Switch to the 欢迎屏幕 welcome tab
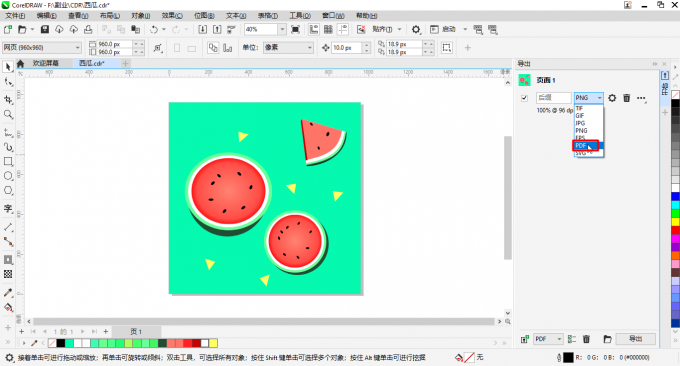The height and width of the screenshot is (366, 680). 46,63
